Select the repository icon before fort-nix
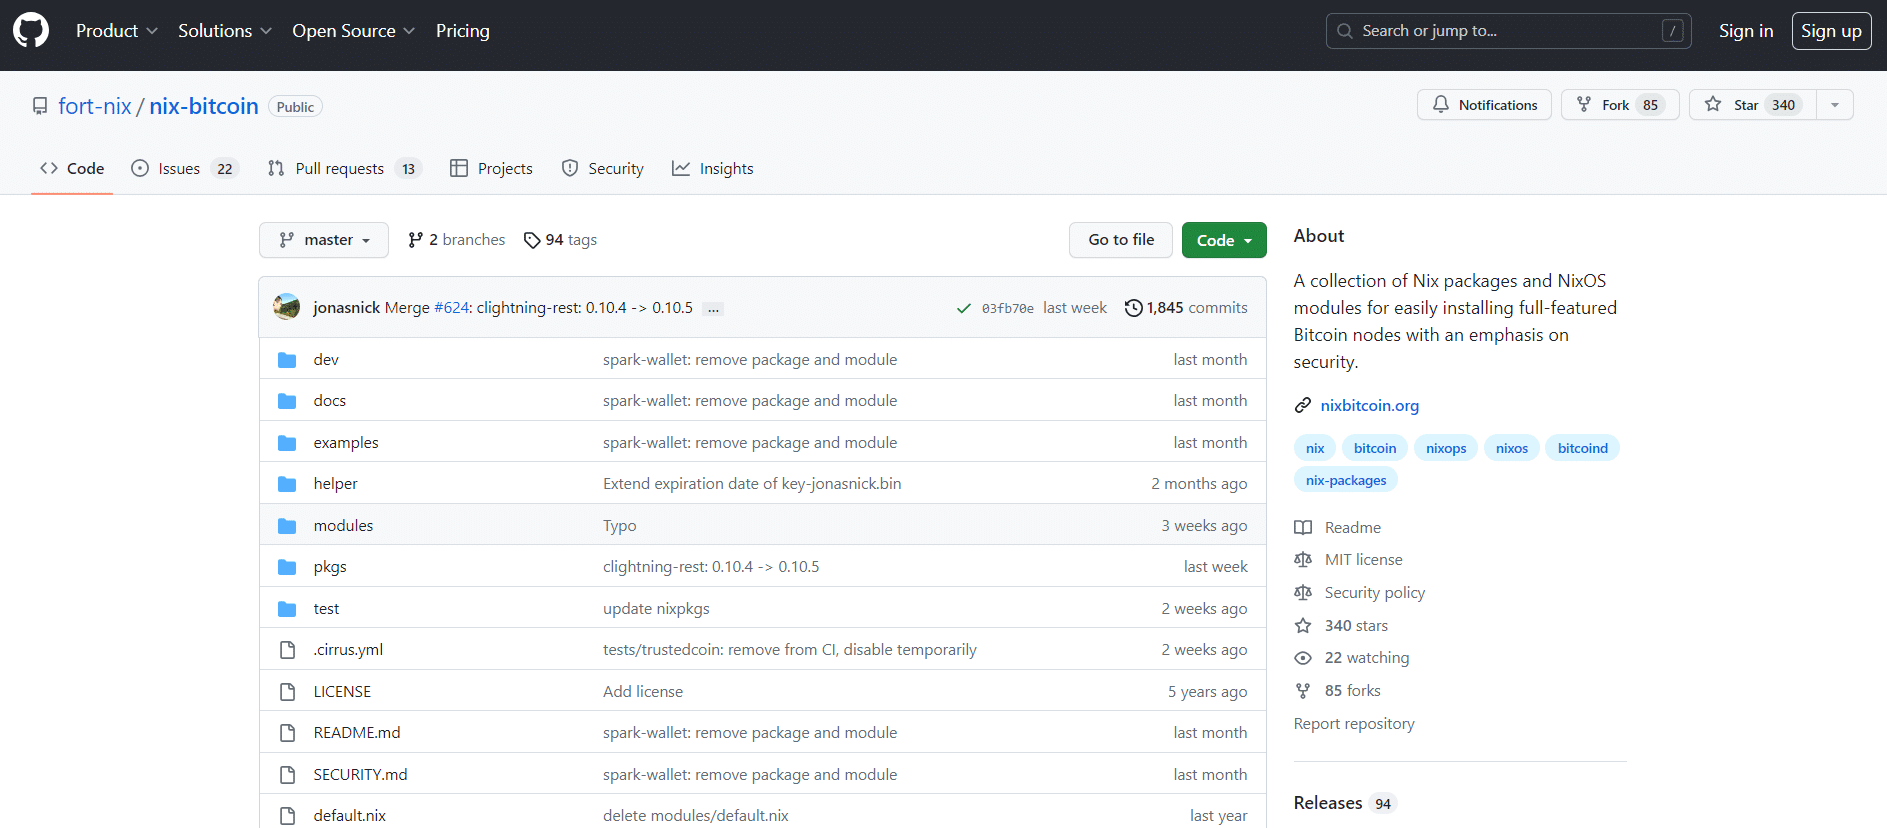The image size is (1887, 828). point(40,106)
